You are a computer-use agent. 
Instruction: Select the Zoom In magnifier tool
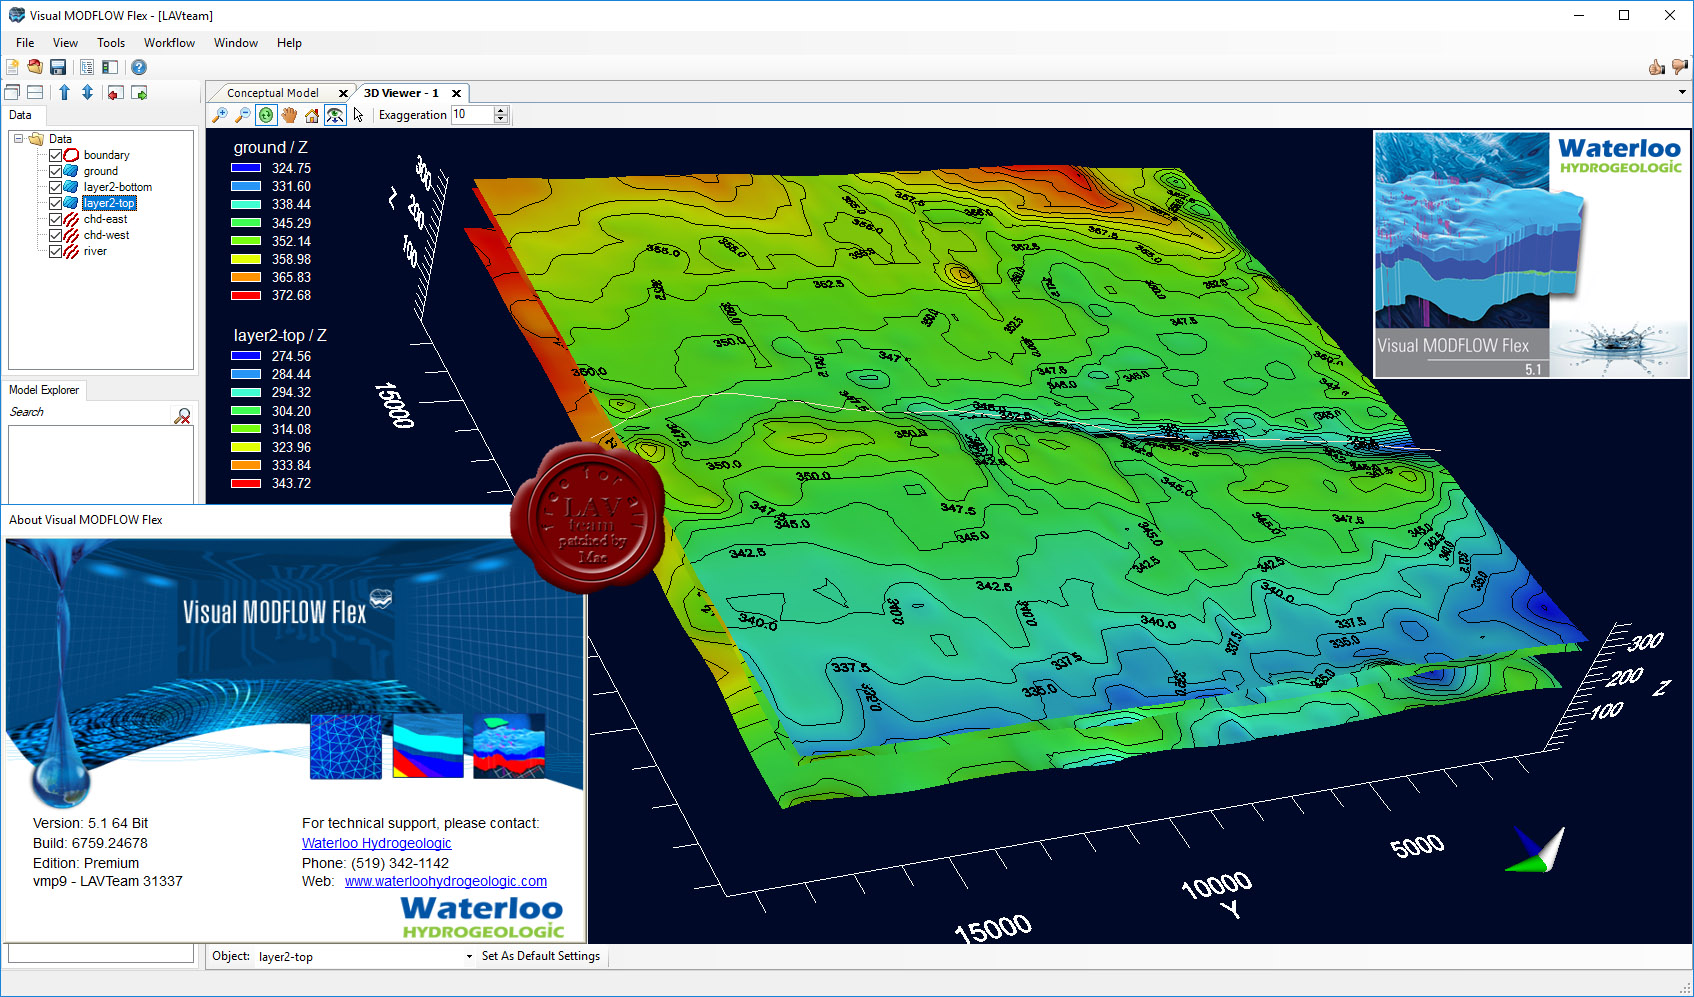point(220,115)
